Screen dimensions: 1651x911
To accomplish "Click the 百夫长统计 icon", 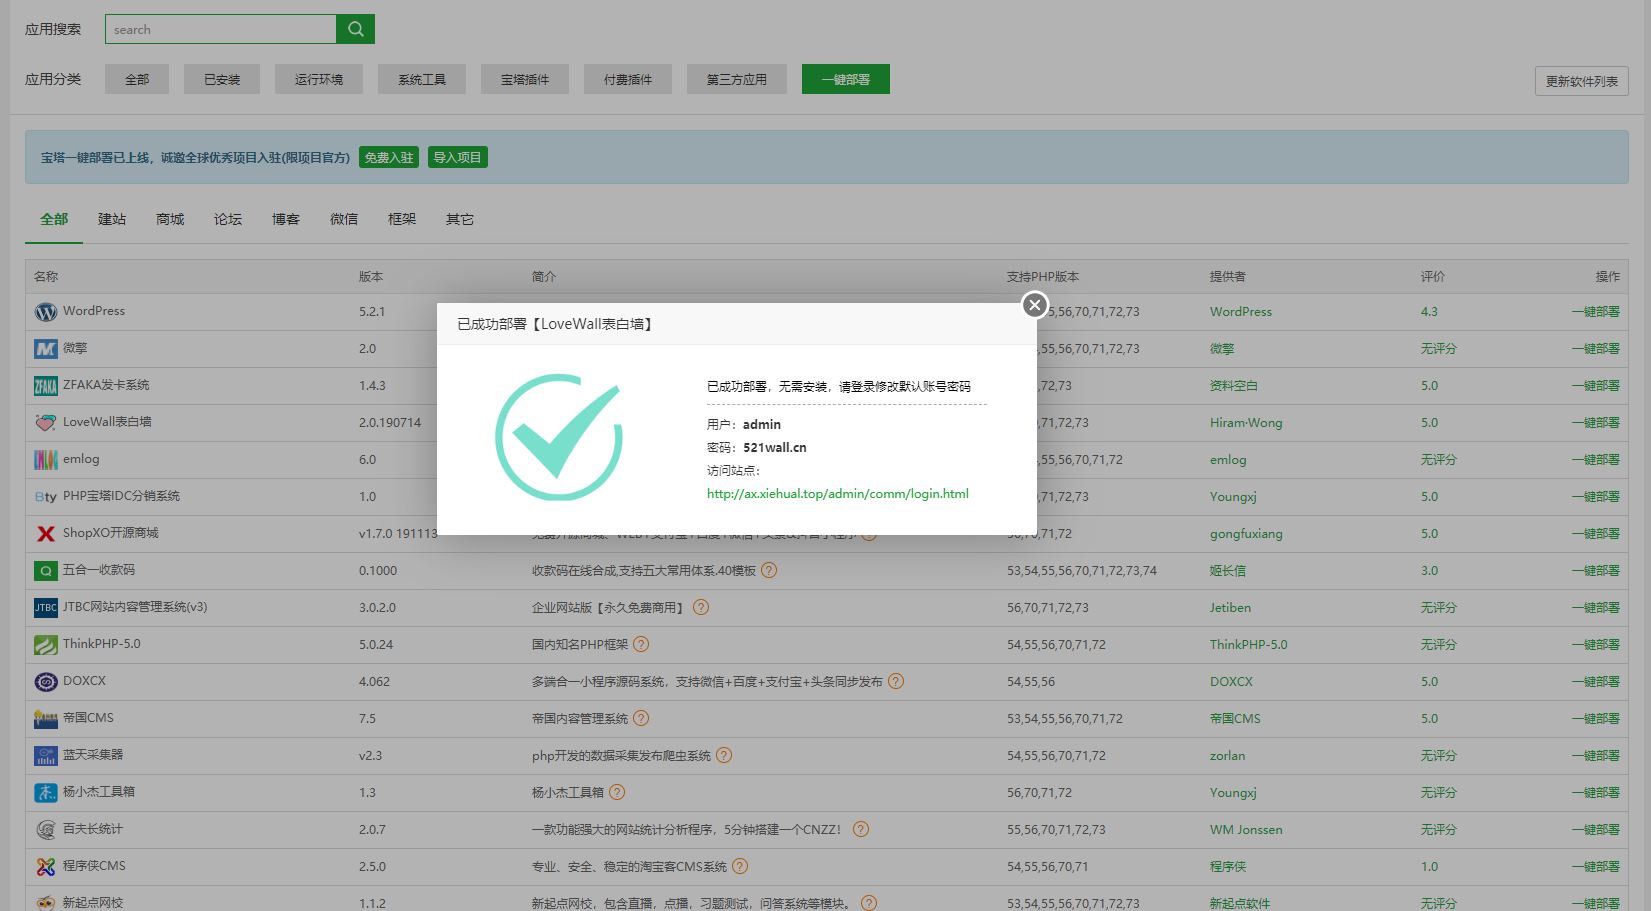I will coord(46,830).
